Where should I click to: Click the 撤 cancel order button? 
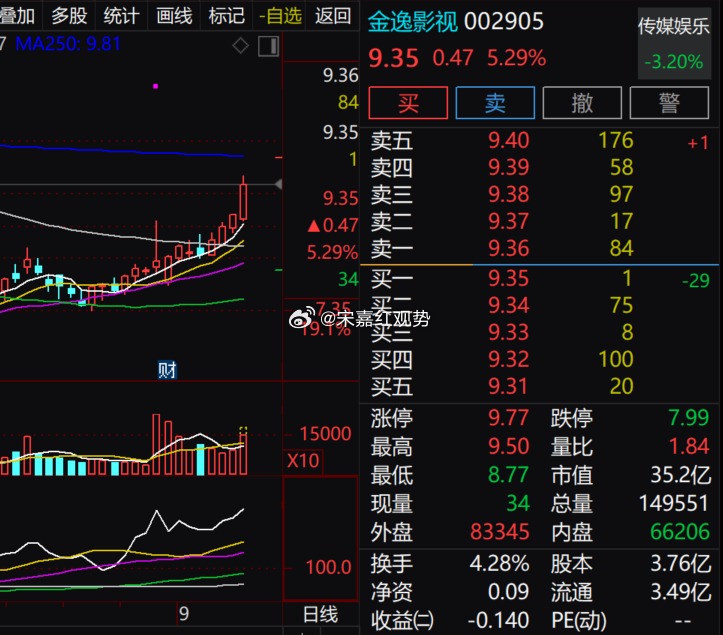tap(582, 102)
